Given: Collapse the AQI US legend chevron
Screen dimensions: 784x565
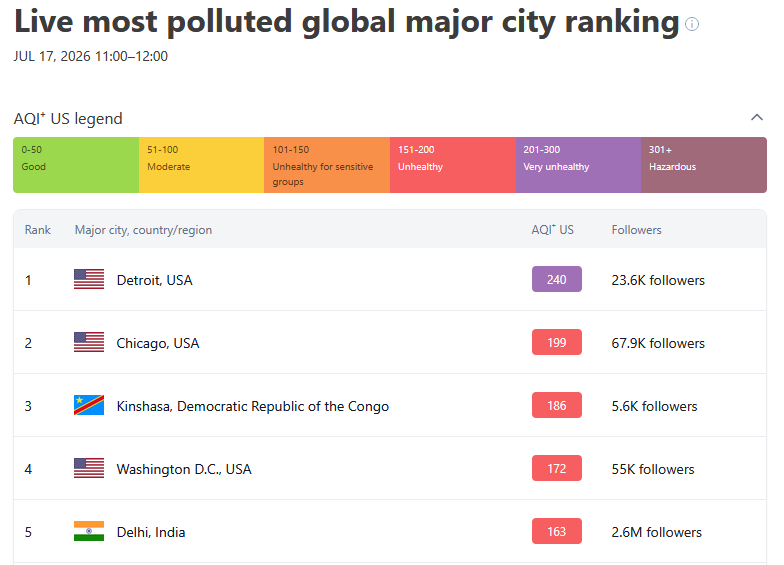Looking at the screenshot, I should (756, 118).
